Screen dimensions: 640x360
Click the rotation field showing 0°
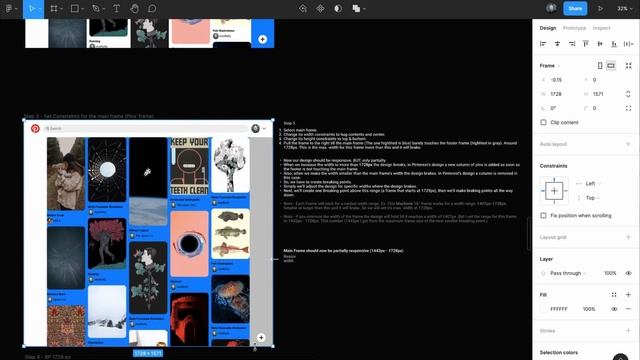(558, 108)
